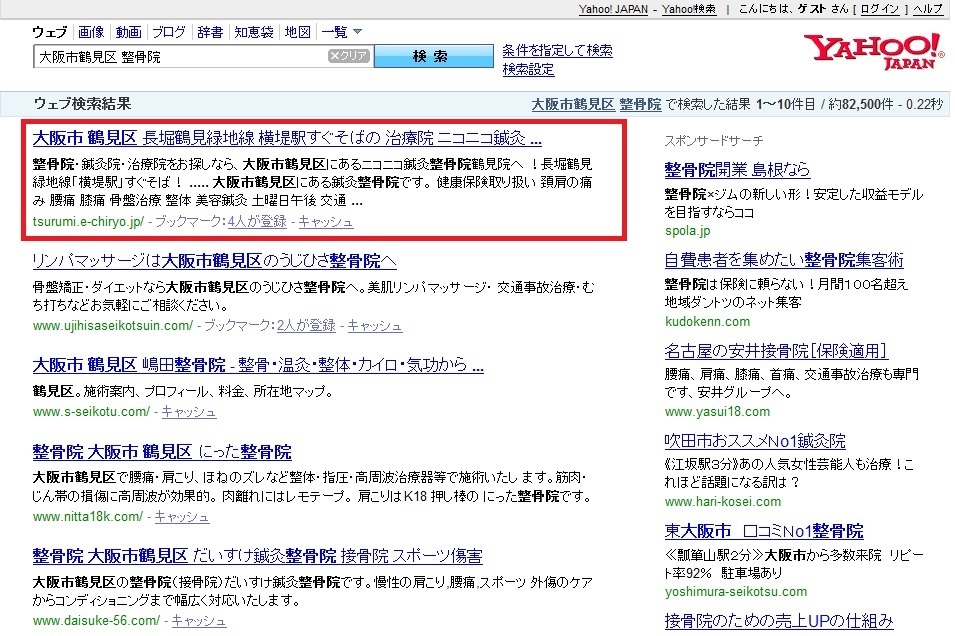Open sponsored ad 名古屋の安井接骨院

pyautogui.click(x=776, y=351)
